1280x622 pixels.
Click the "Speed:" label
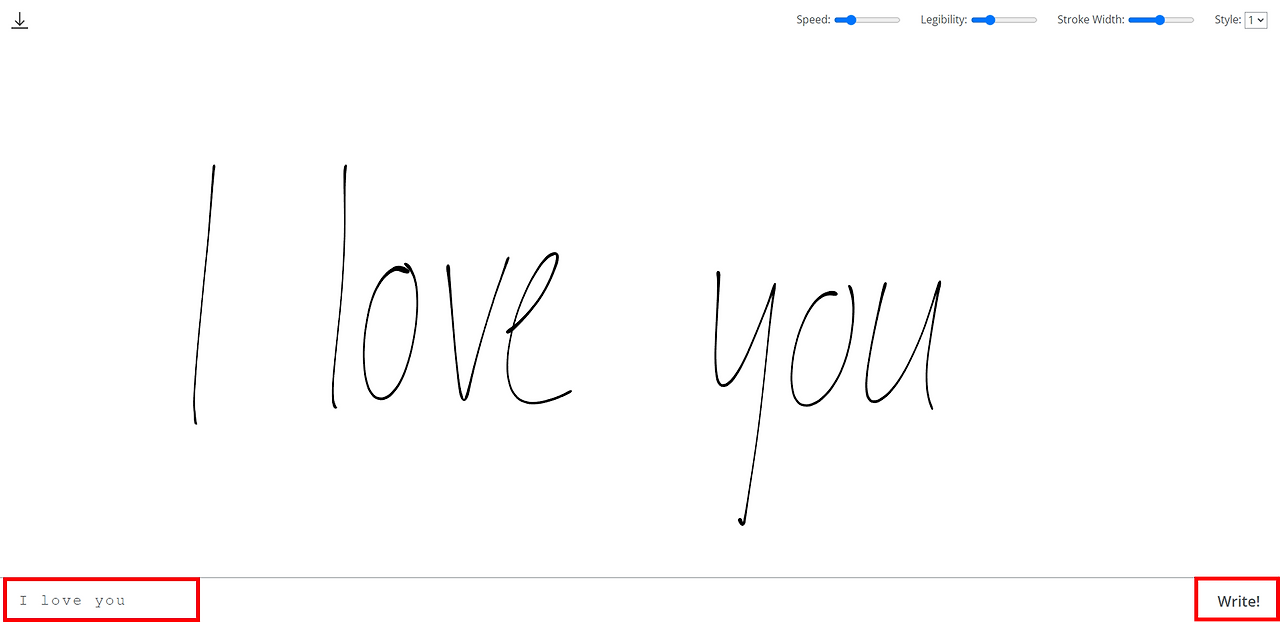tap(813, 19)
